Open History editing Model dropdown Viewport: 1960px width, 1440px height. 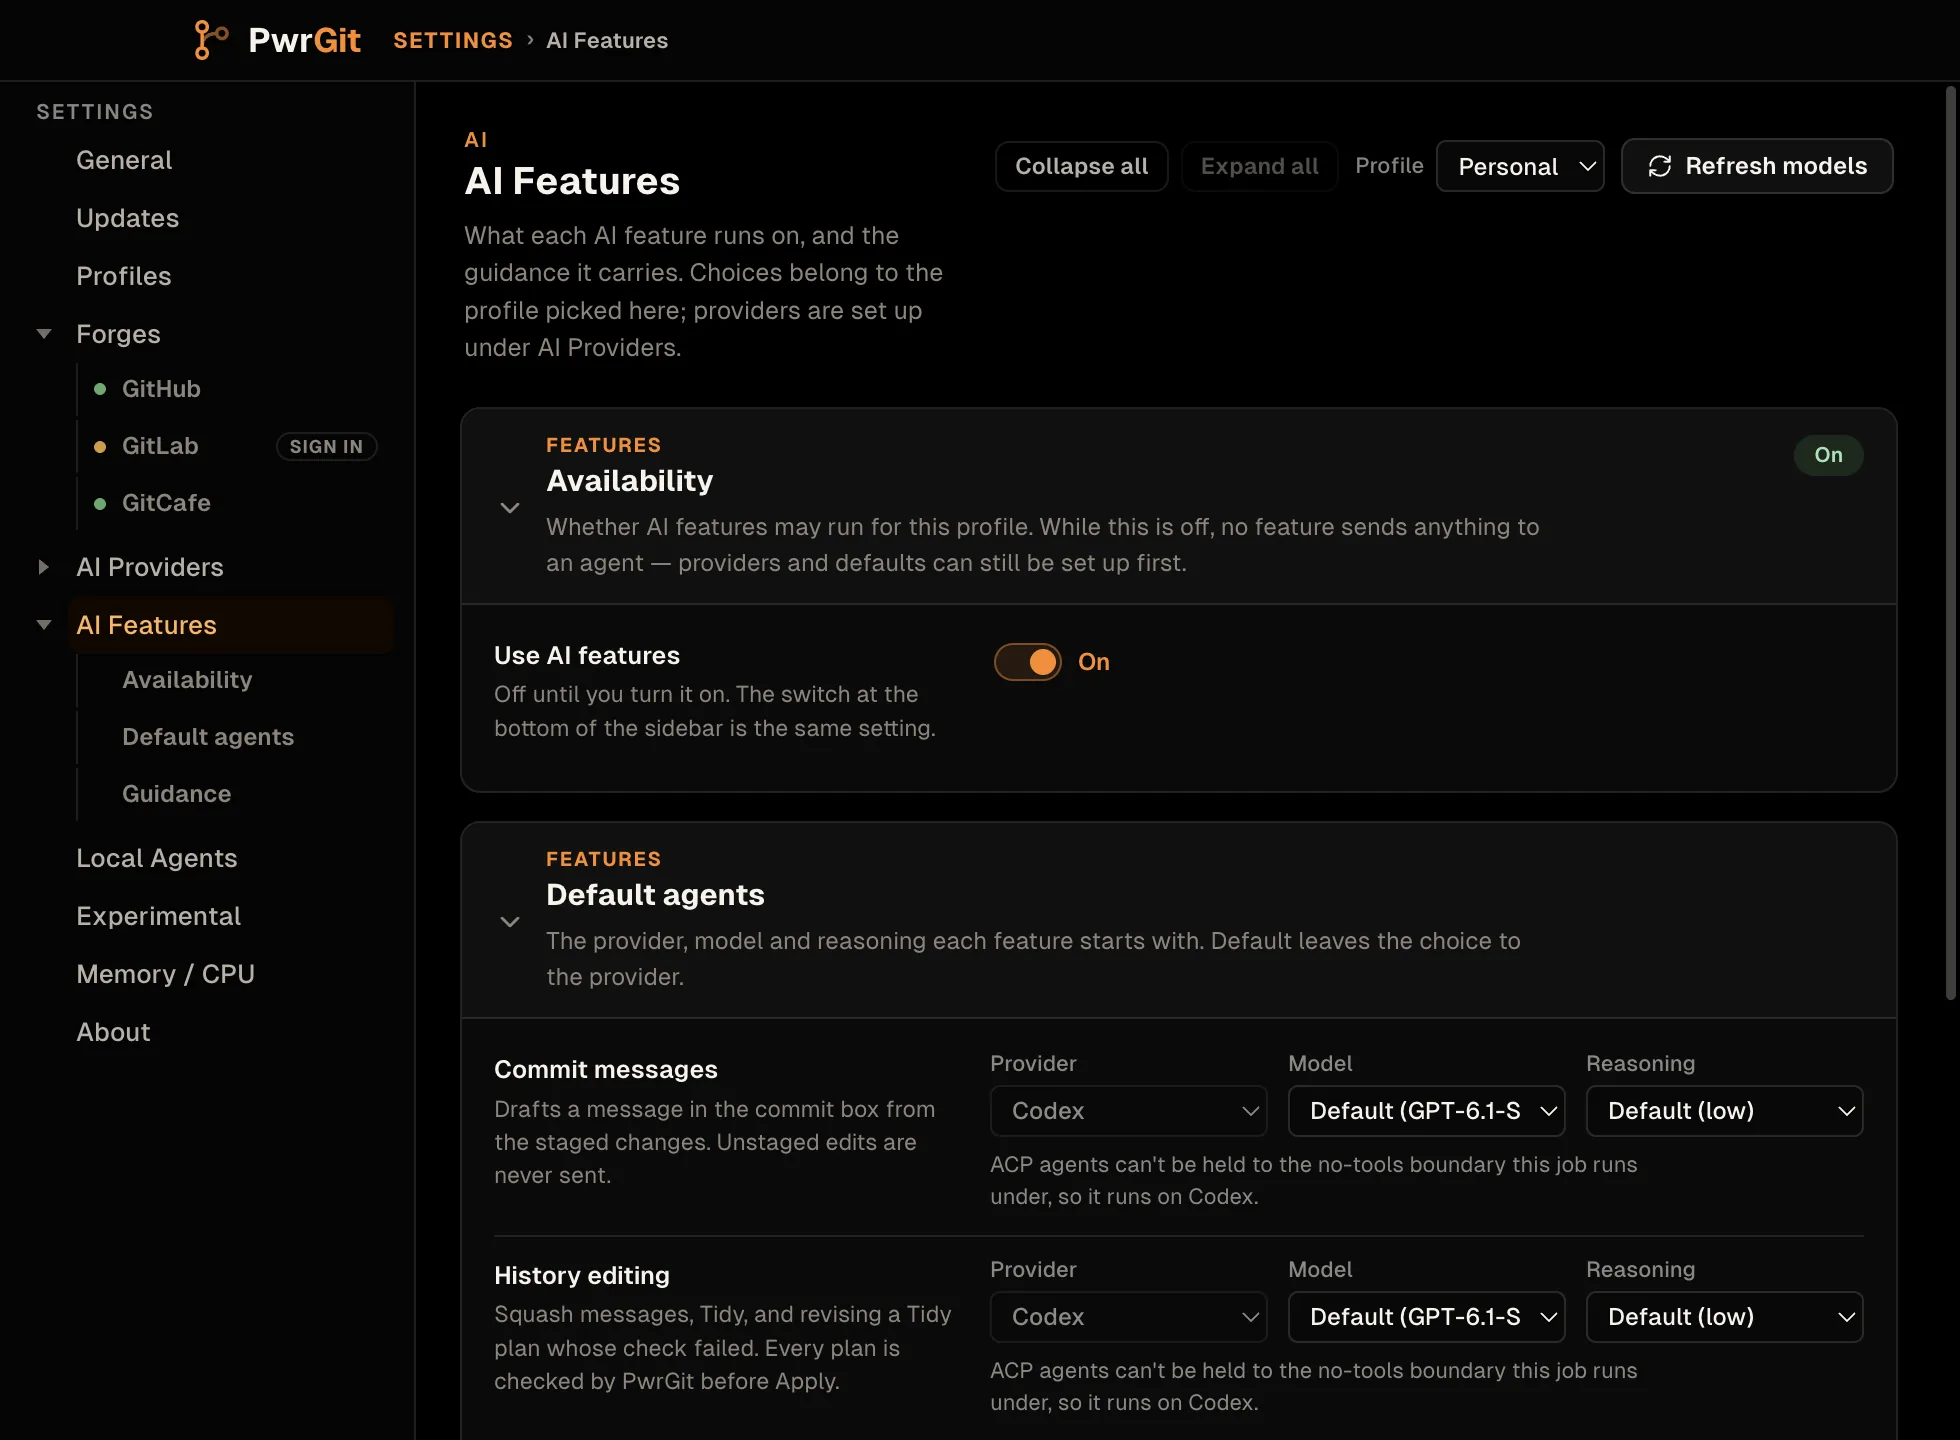pyautogui.click(x=1426, y=1317)
